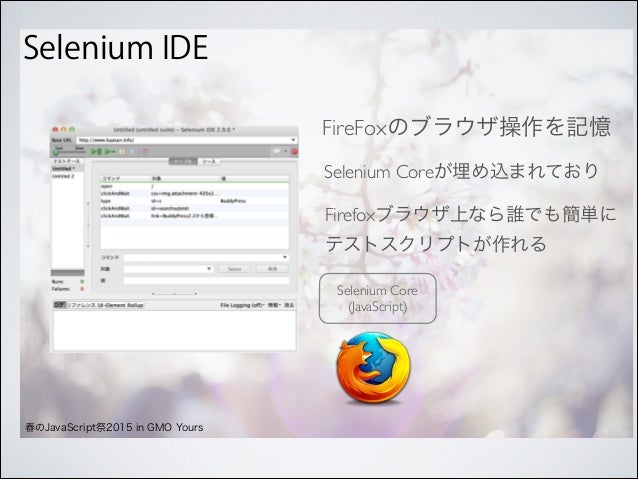638x479 pixels.
Task: Open the UI-Element tab
Action: pyautogui.click(x=111, y=305)
